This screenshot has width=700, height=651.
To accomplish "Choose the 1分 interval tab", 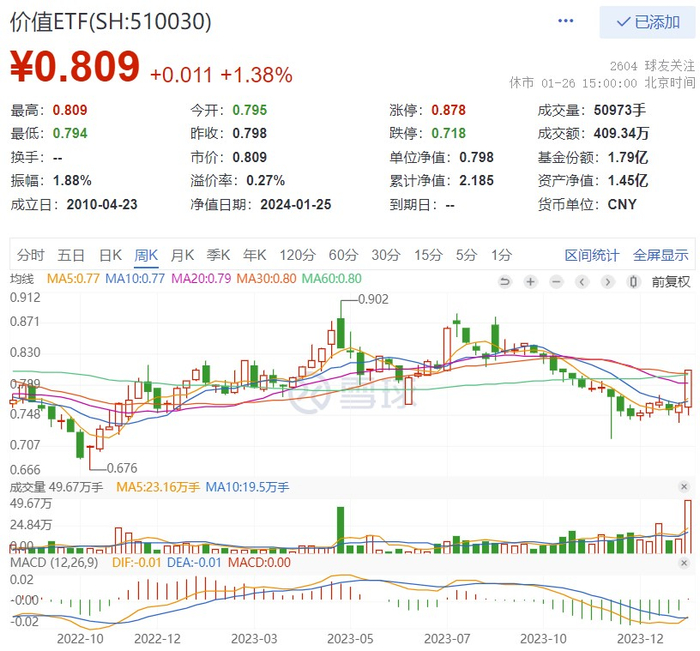I will coord(501,255).
